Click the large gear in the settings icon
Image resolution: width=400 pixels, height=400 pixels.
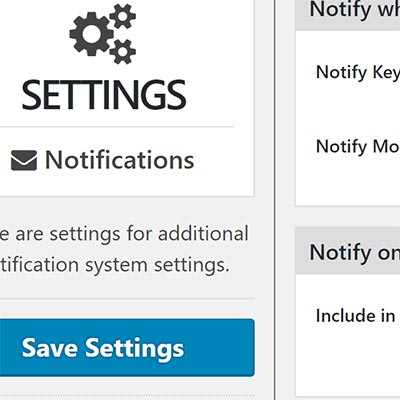point(91,34)
